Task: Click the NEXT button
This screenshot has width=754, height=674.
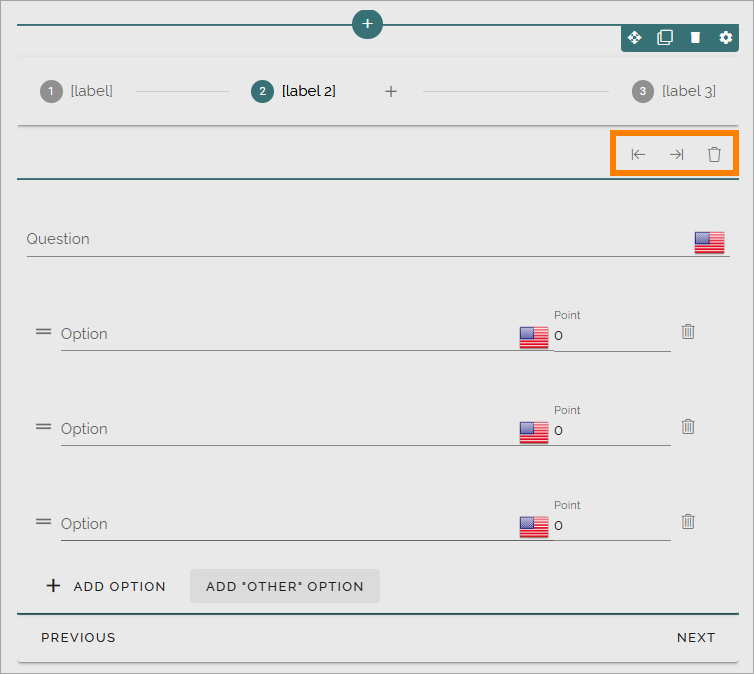Action: [696, 637]
